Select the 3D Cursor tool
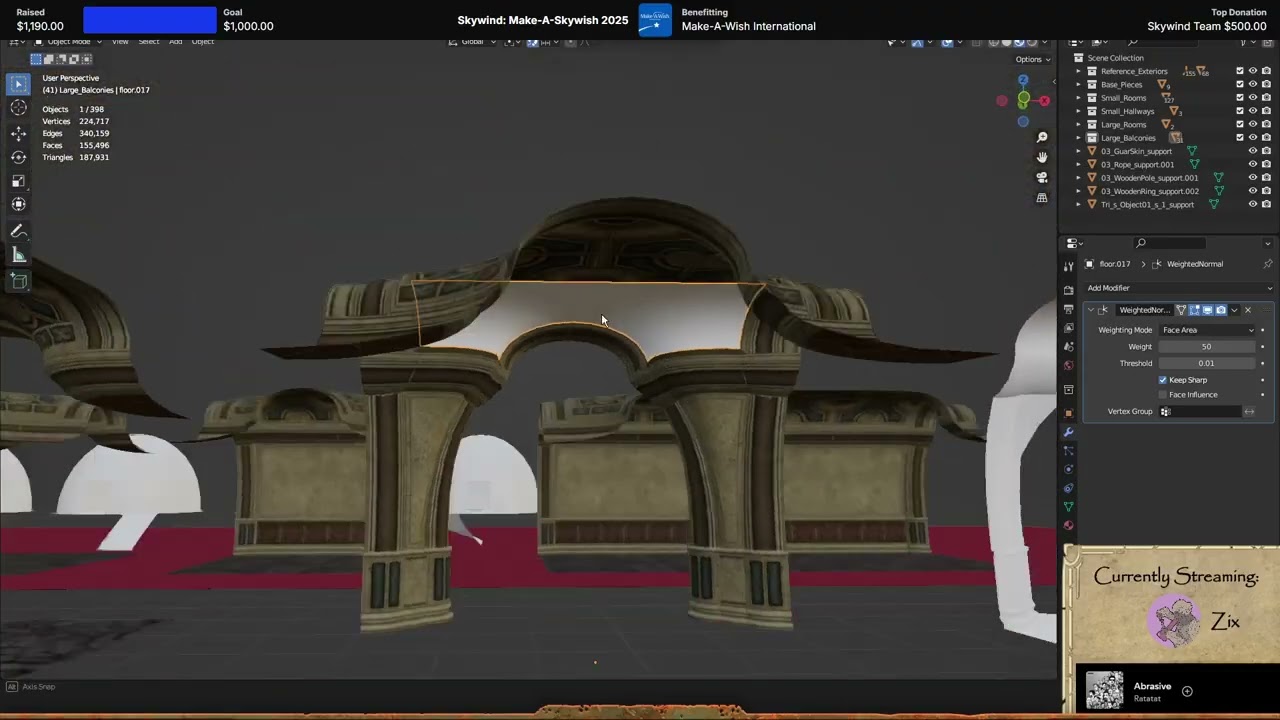The height and width of the screenshot is (720, 1280). 18,108
